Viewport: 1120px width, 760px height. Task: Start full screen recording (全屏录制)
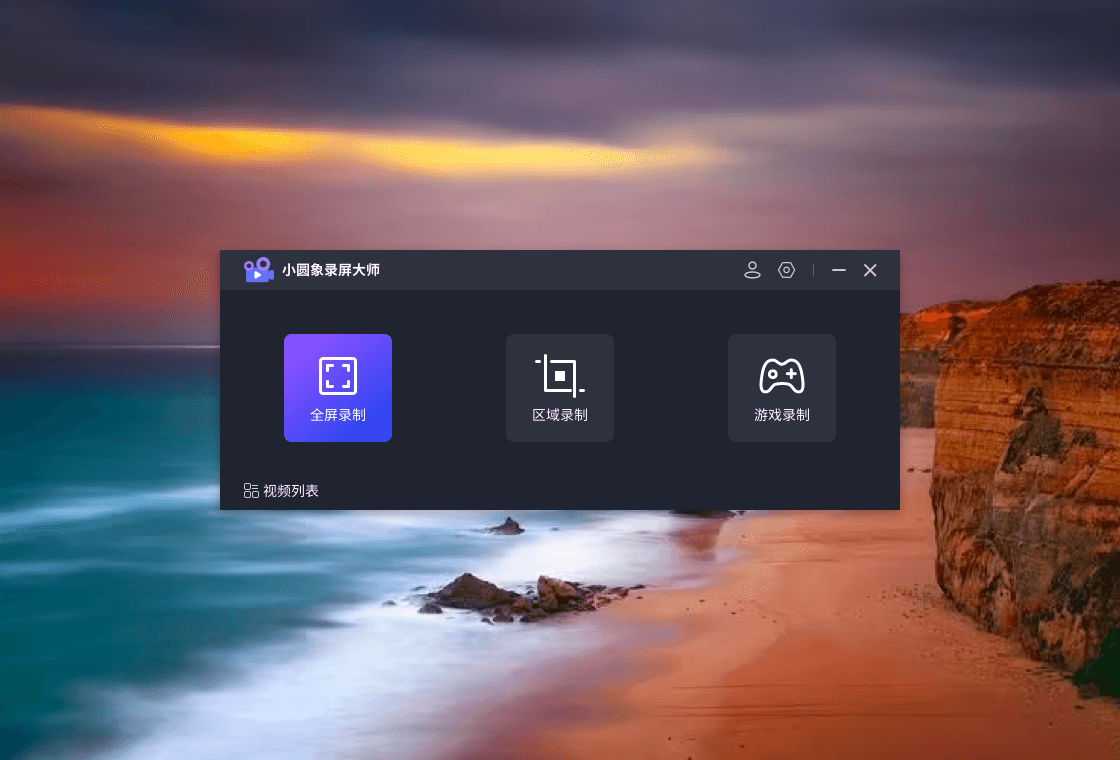(x=338, y=388)
